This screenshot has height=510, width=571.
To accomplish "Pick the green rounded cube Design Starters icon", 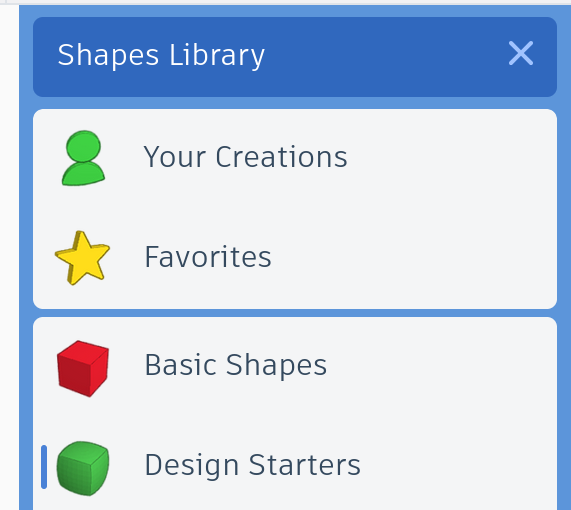I will [x=83, y=468].
